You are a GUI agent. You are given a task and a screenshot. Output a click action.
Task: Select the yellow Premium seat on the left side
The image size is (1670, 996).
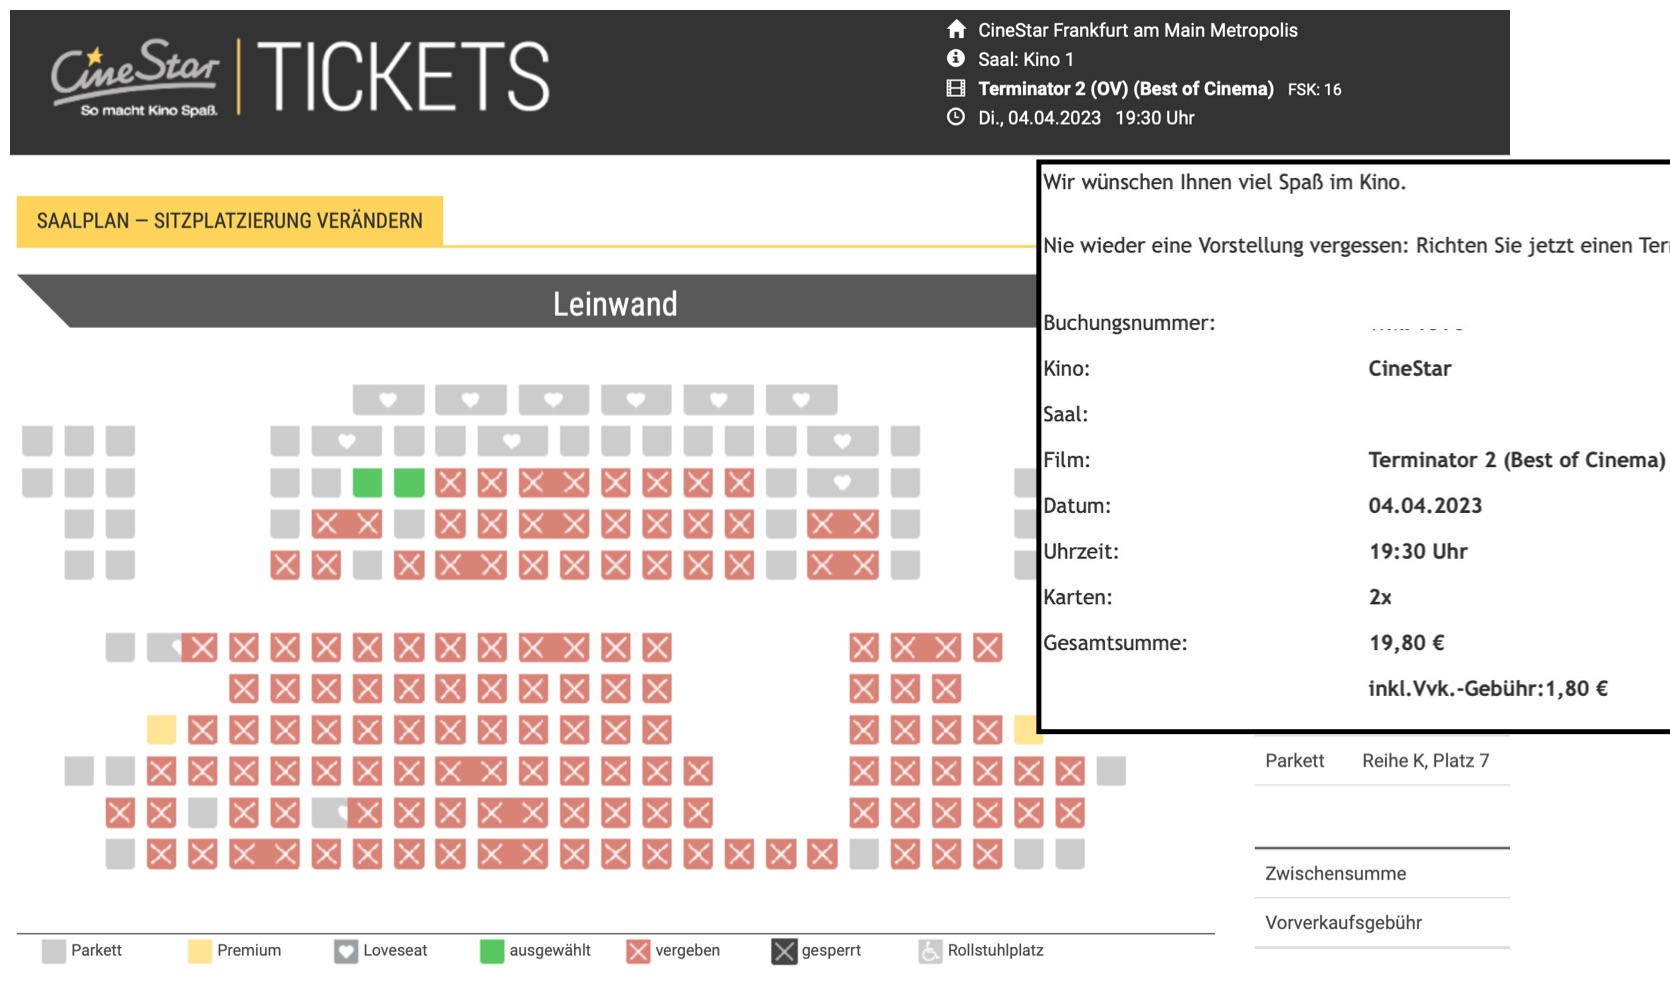pos(161,730)
